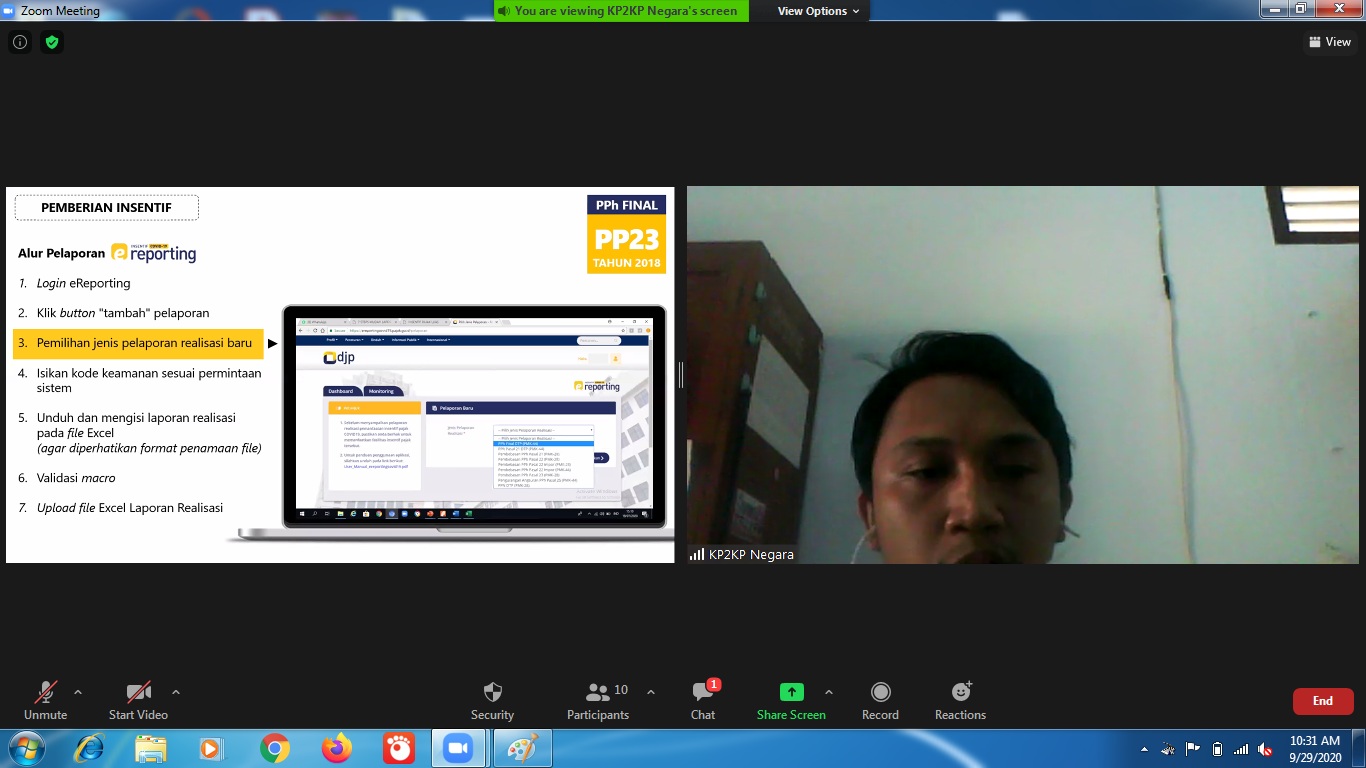Image resolution: width=1366 pixels, height=768 pixels.
Task: Unmute the microphone
Action: pos(45,692)
